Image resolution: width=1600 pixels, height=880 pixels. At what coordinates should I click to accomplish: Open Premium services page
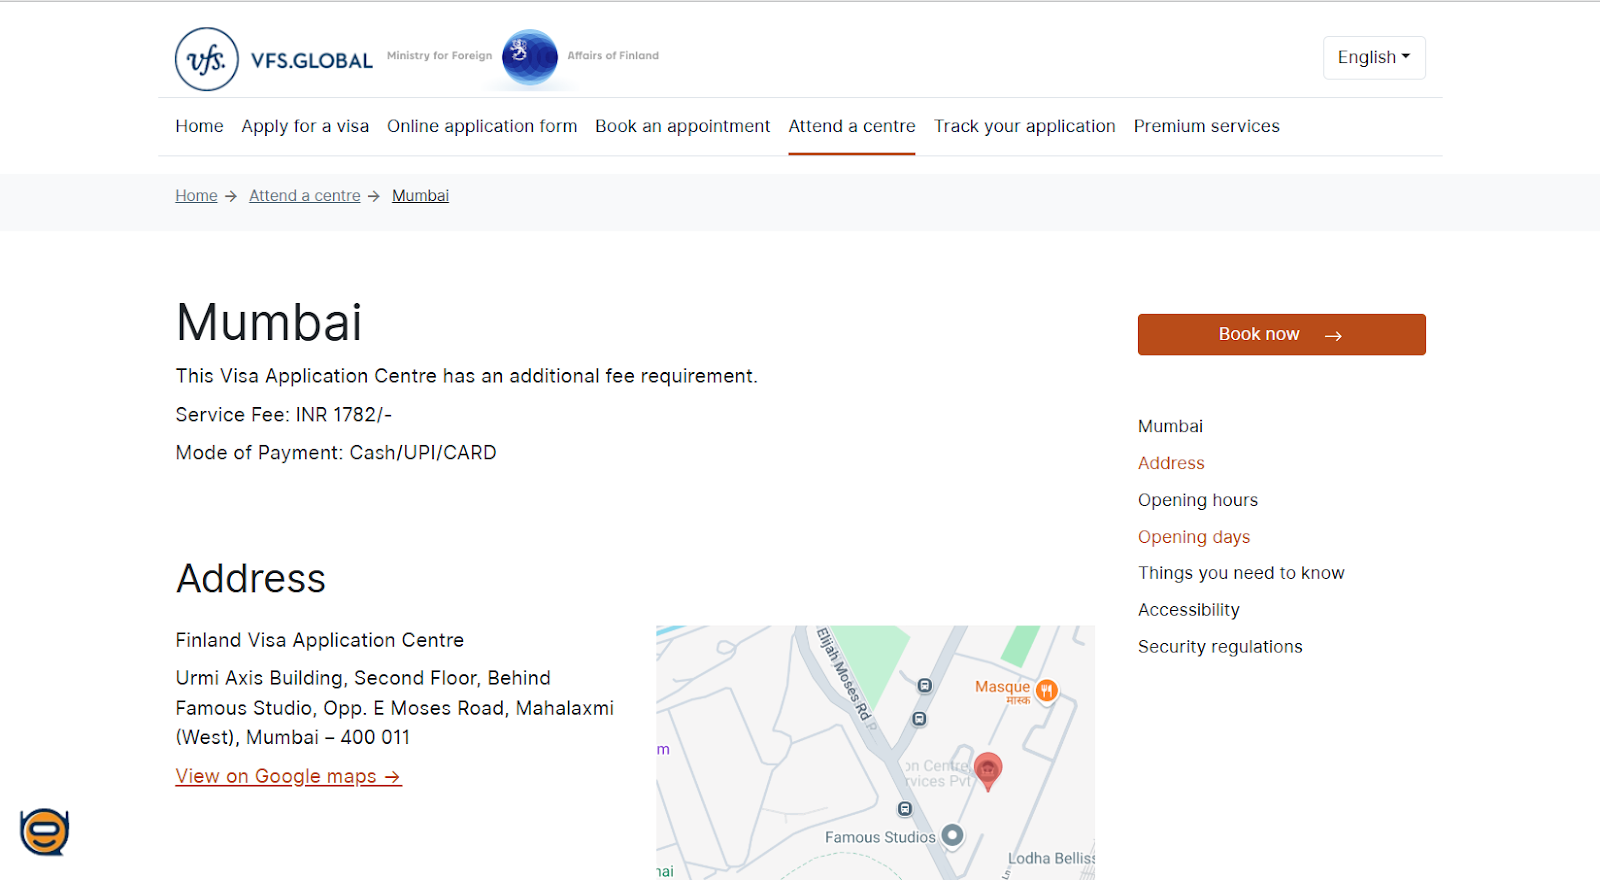coord(1206,126)
